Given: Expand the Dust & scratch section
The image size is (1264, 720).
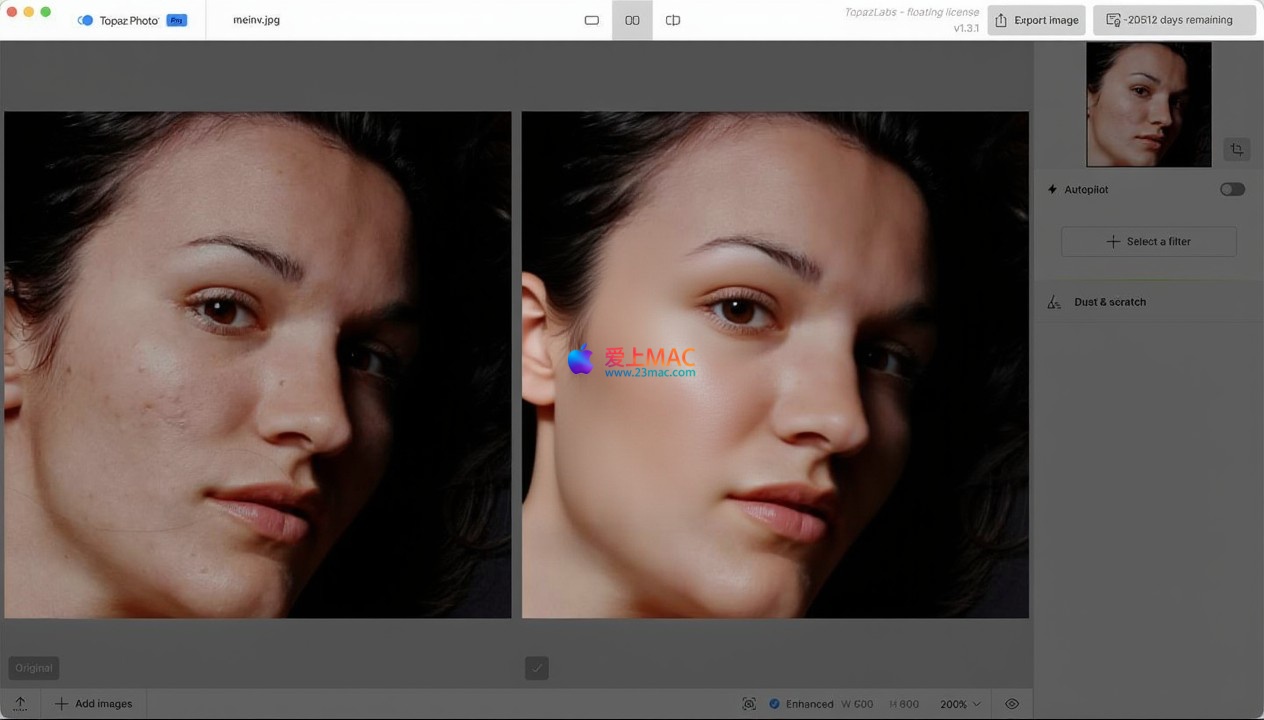Looking at the screenshot, I should click(1110, 302).
